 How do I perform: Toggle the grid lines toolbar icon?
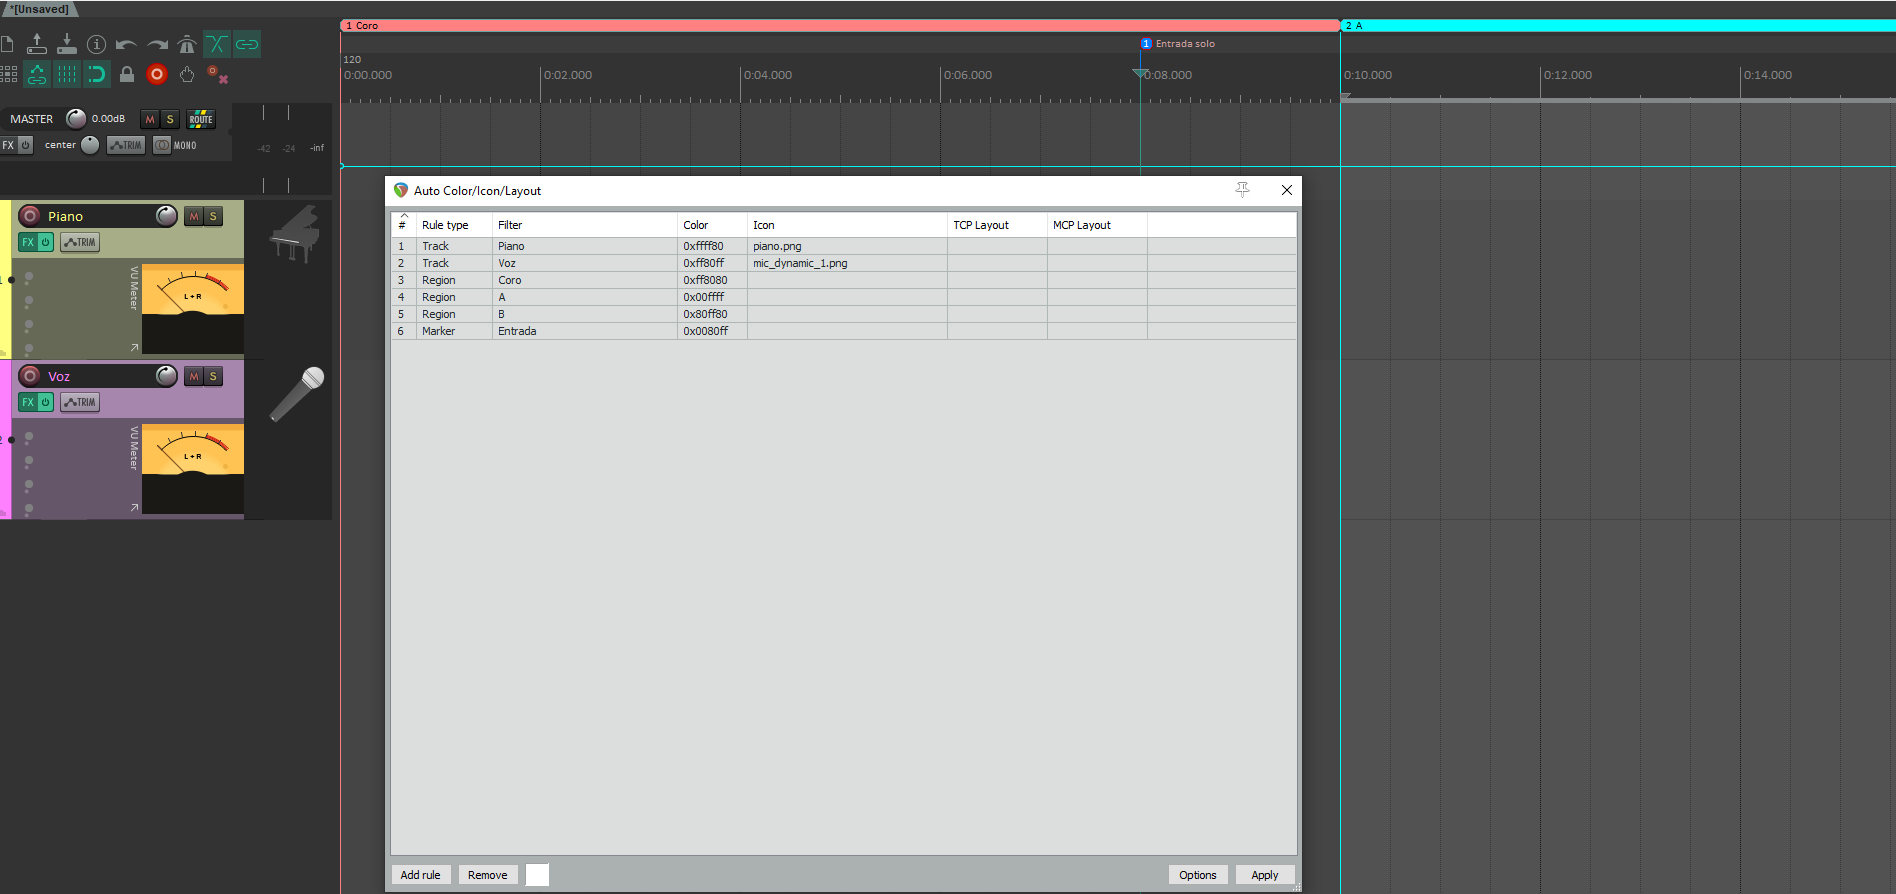(67, 74)
